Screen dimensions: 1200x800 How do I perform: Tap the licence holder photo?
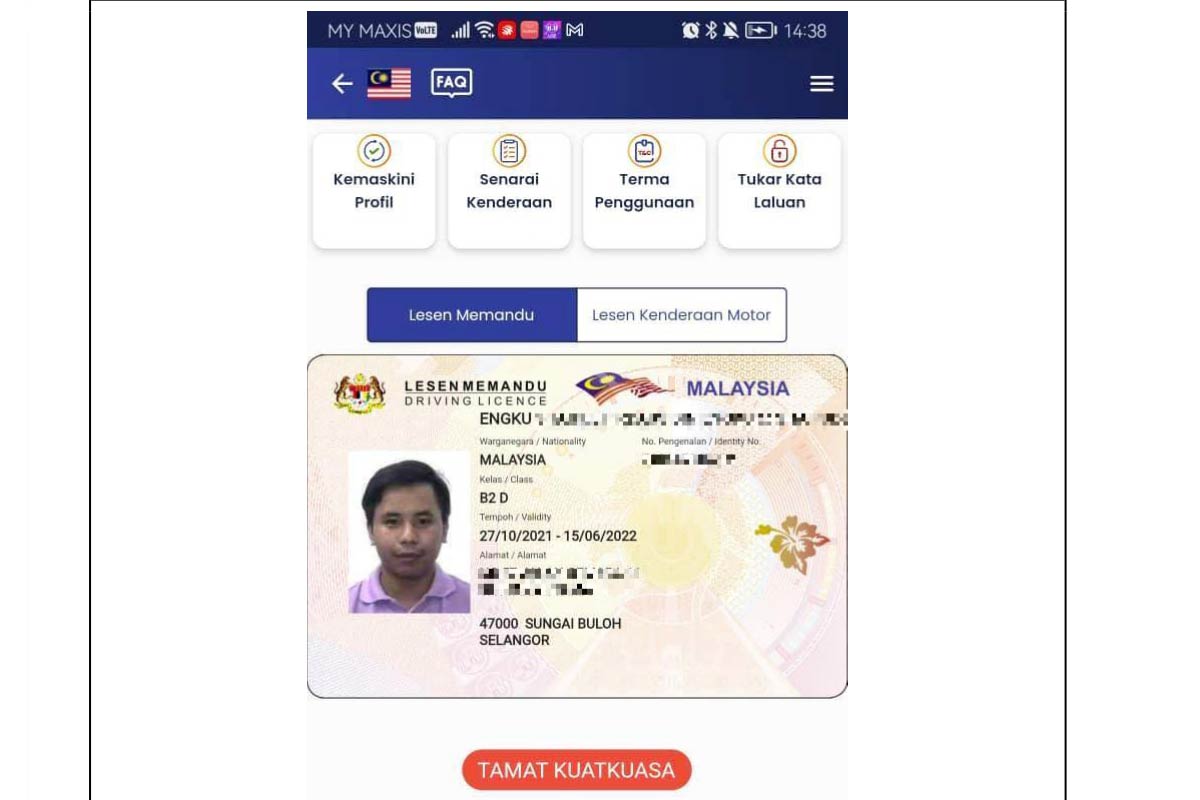(x=409, y=532)
